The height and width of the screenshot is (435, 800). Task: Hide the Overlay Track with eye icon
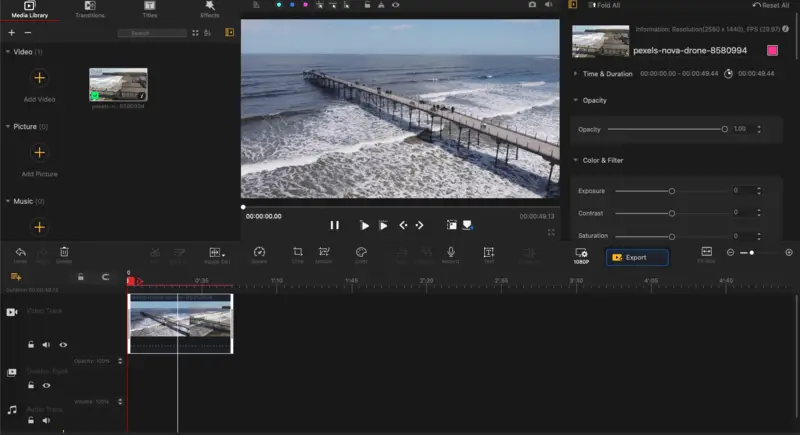(46, 385)
